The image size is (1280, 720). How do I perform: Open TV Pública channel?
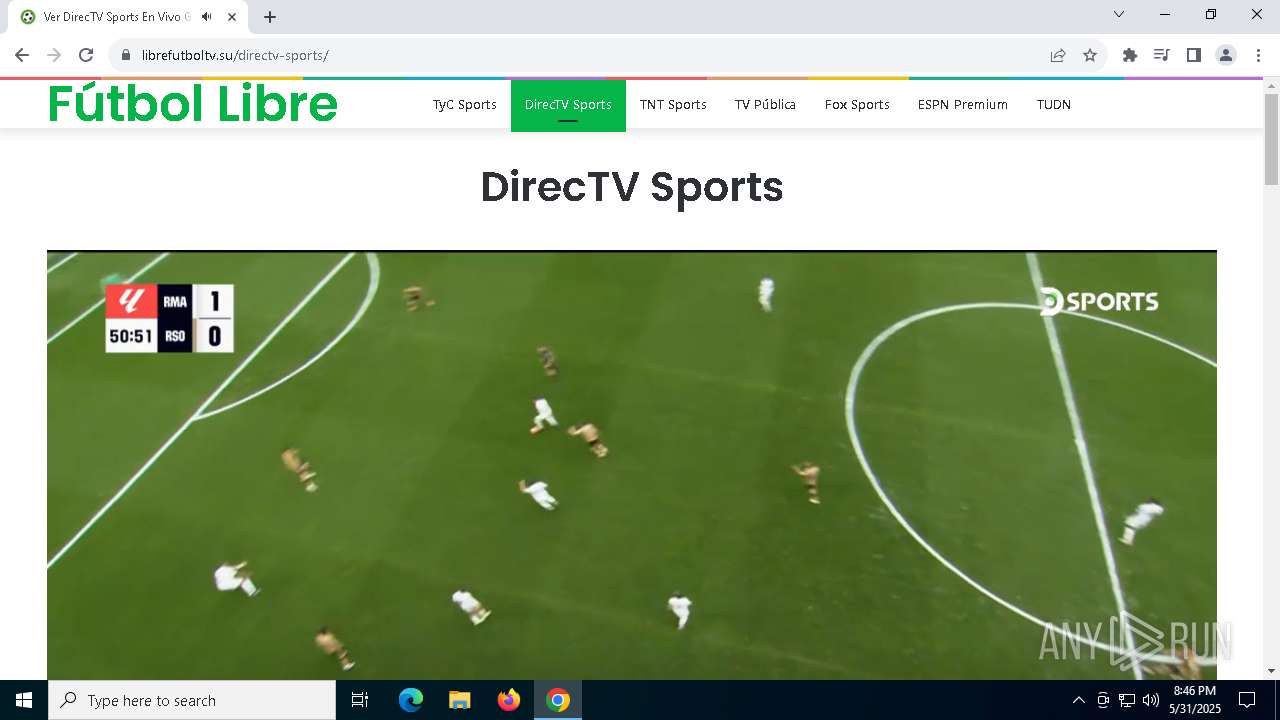coord(765,104)
